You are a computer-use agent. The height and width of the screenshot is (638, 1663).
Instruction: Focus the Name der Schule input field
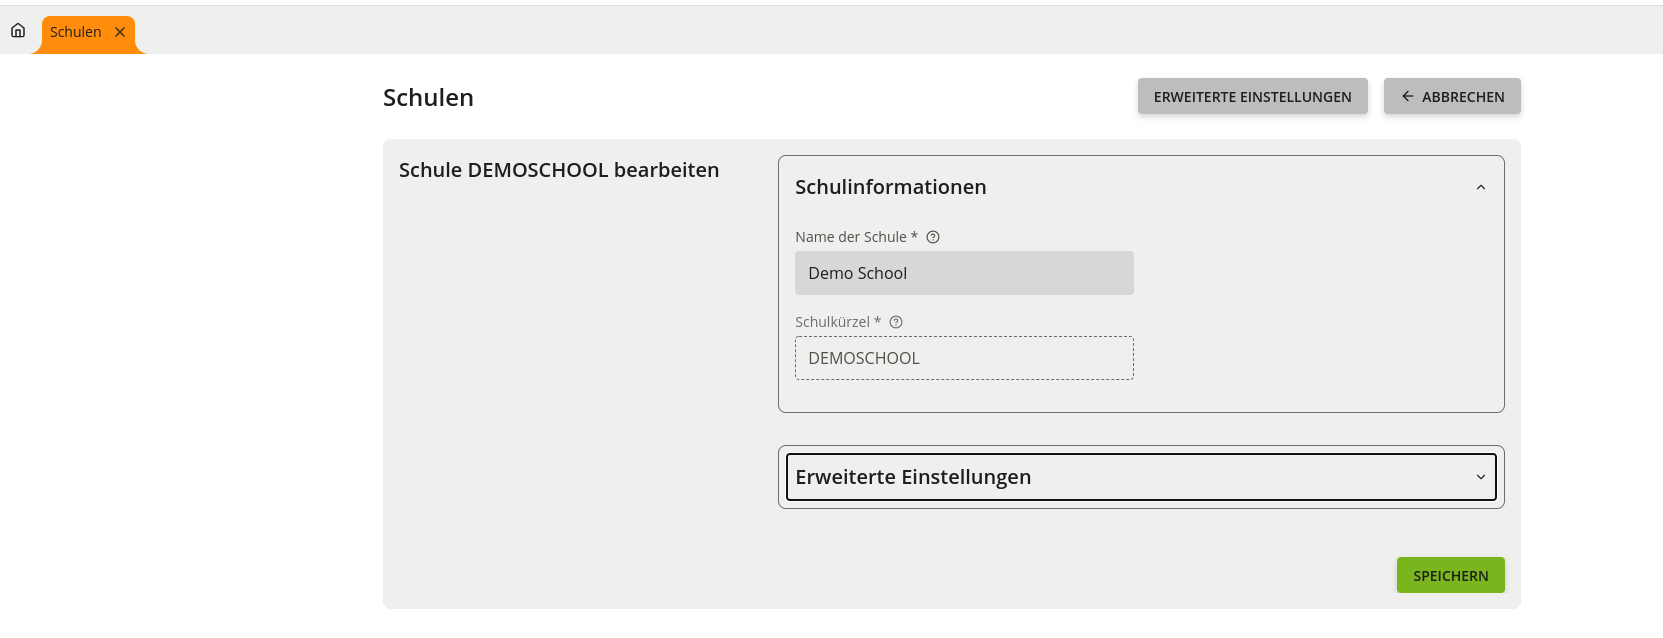[964, 273]
